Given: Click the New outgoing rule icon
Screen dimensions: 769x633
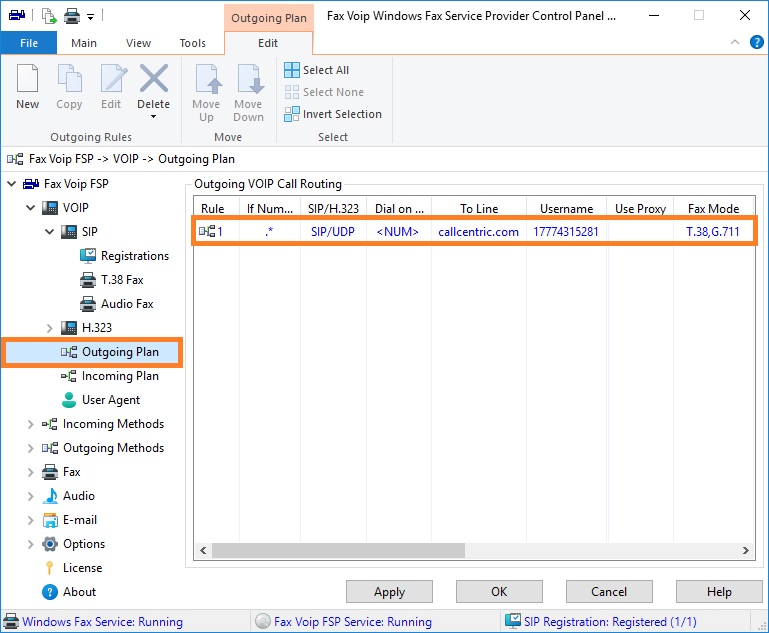Looking at the screenshot, I should [27, 78].
